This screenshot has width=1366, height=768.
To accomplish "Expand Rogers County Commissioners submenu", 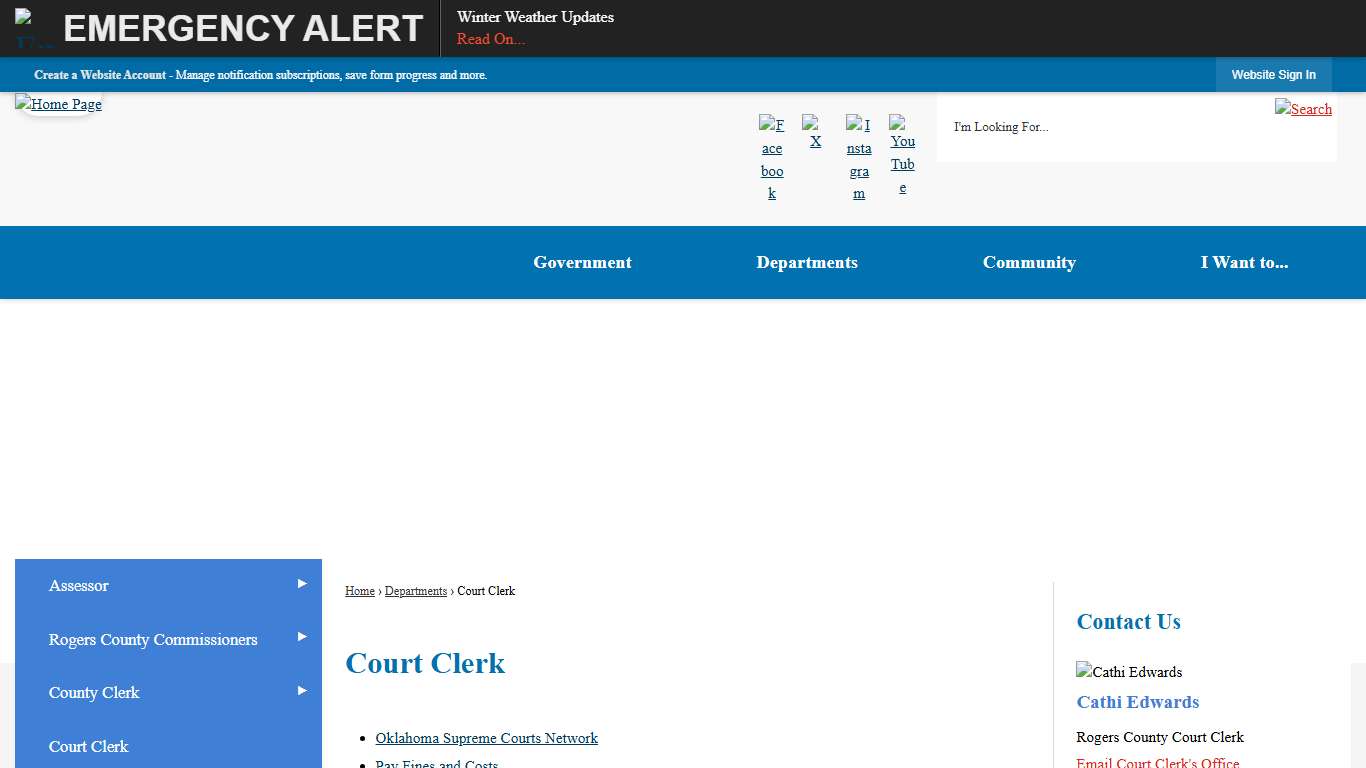I will click(302, 635).
